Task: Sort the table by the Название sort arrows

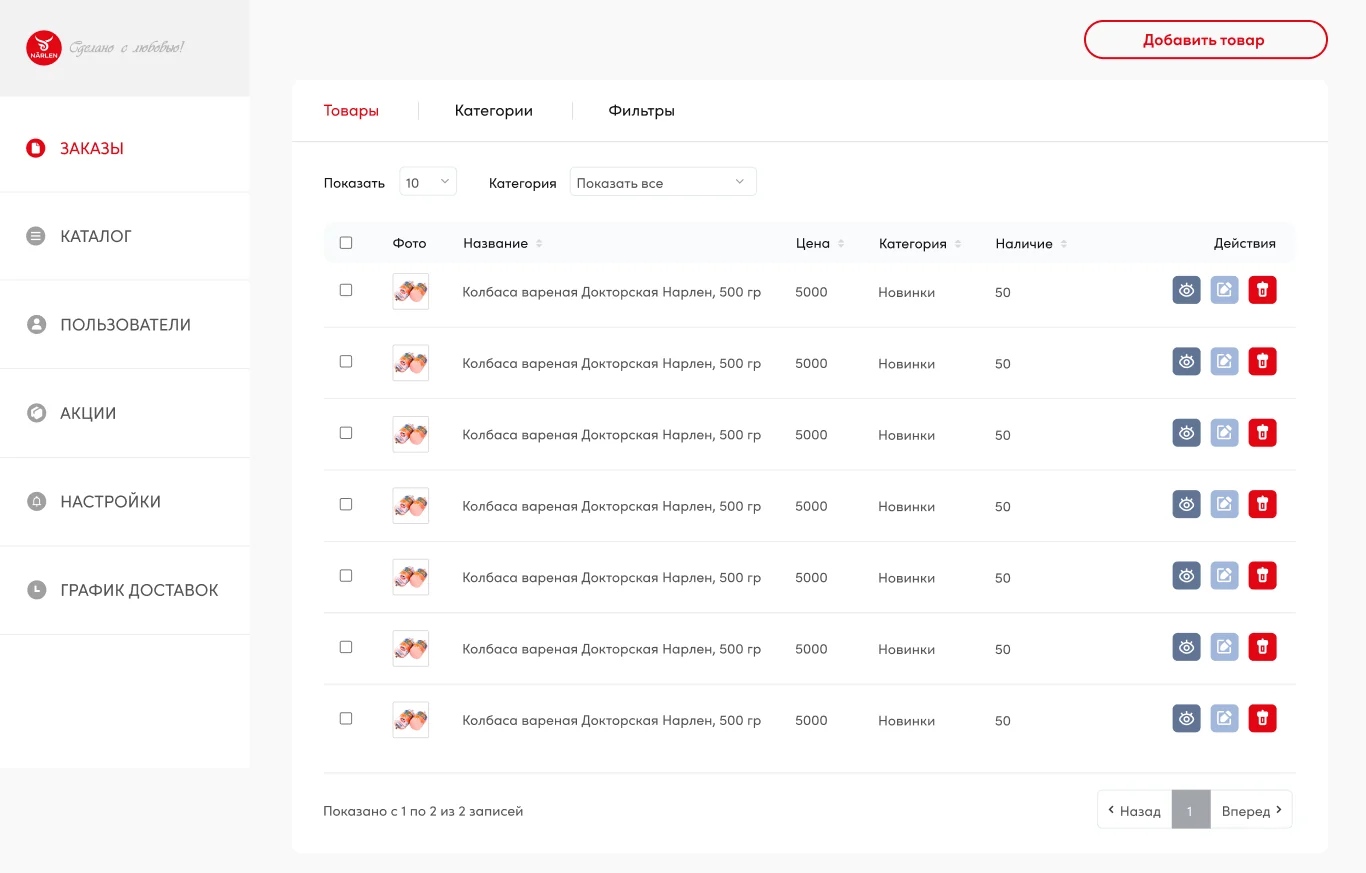Action: (539, 244)
